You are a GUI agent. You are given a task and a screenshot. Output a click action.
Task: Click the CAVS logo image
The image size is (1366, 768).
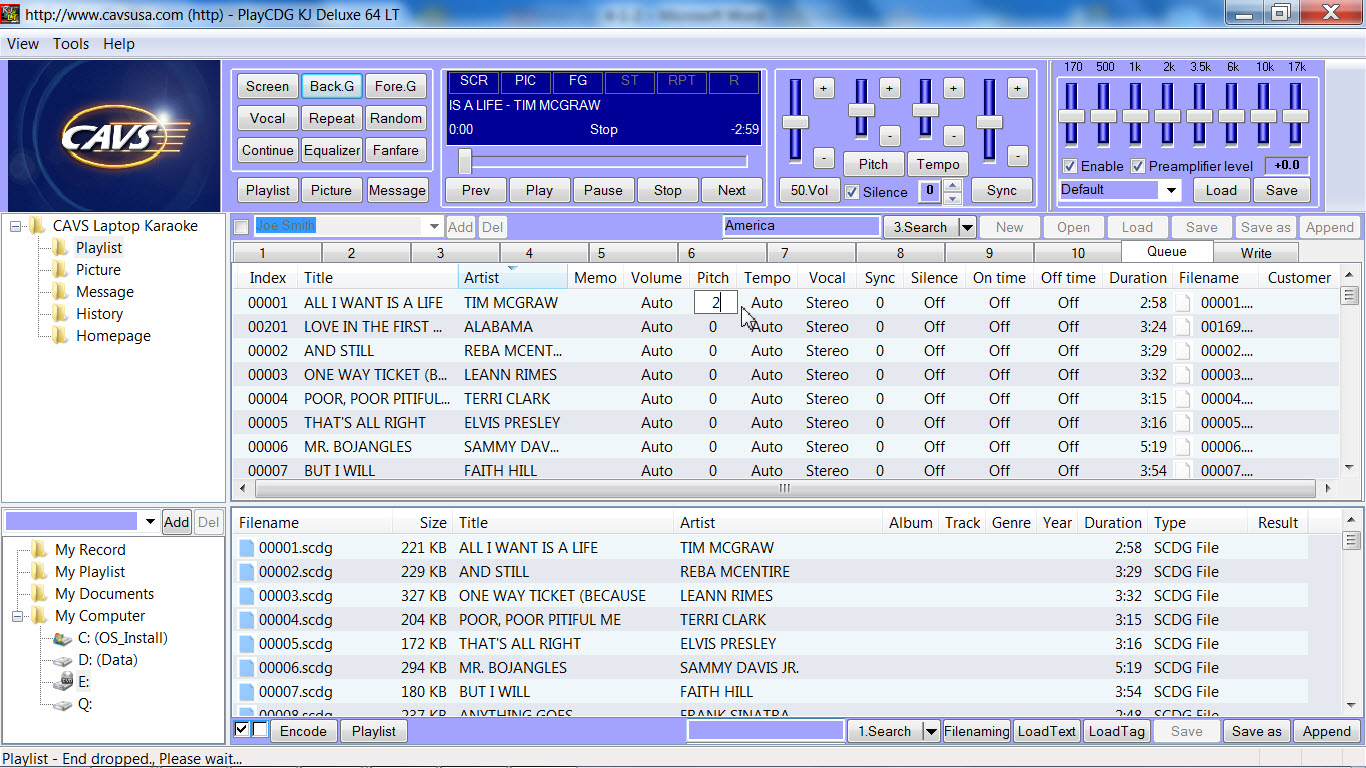tap(113, 135)
